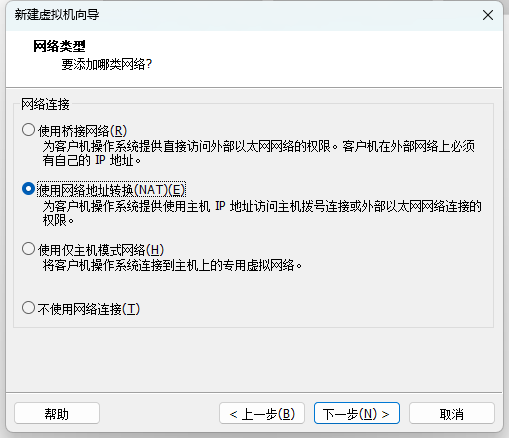Click the bridged network description paragraph

(x=259, y=153)
